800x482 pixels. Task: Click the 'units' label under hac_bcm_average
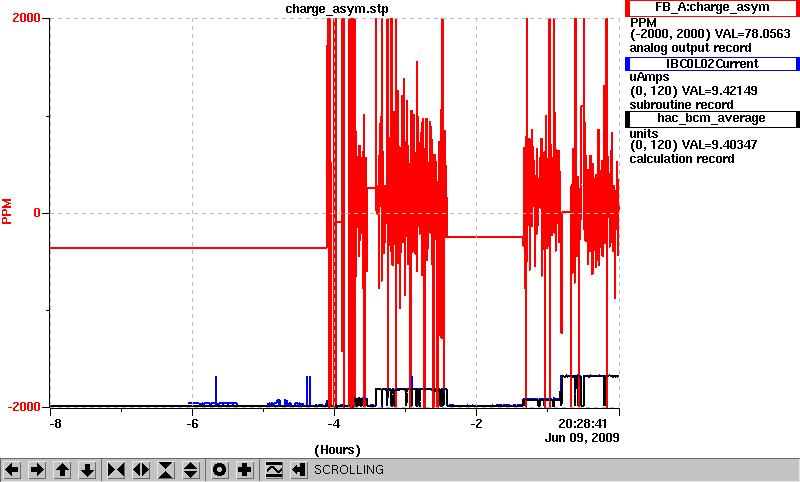click(x=644, y=134)
